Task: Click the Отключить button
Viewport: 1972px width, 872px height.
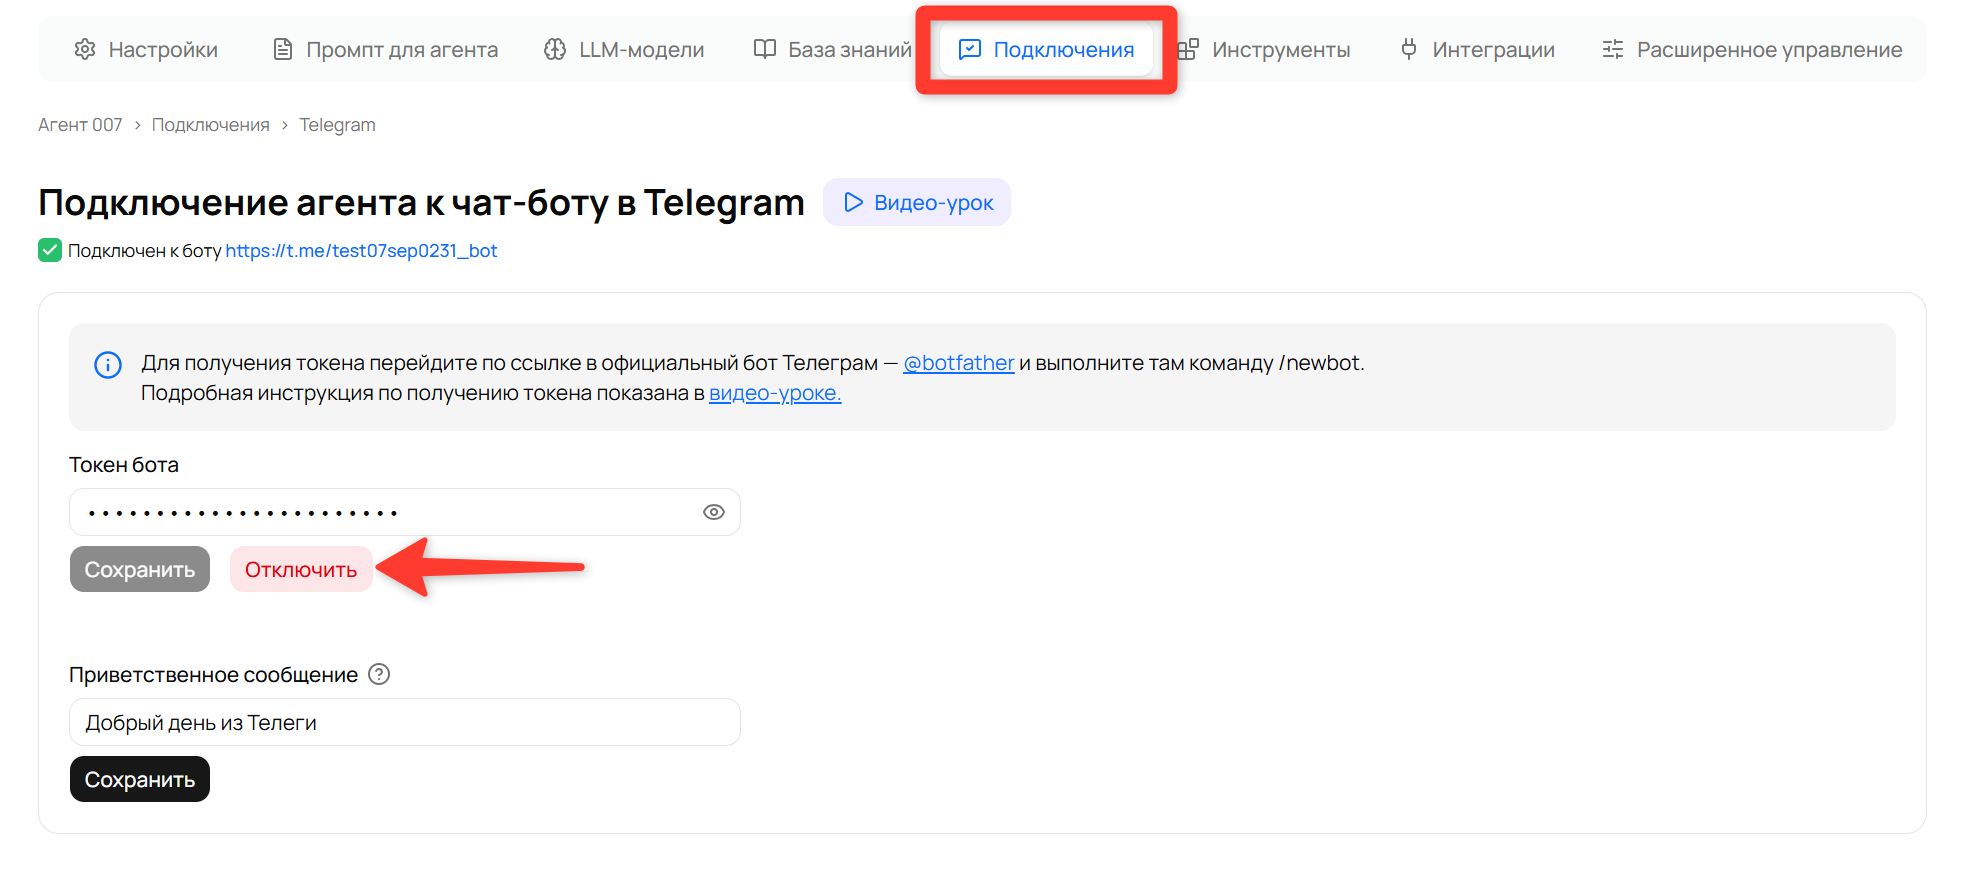Action: (301, 569)
